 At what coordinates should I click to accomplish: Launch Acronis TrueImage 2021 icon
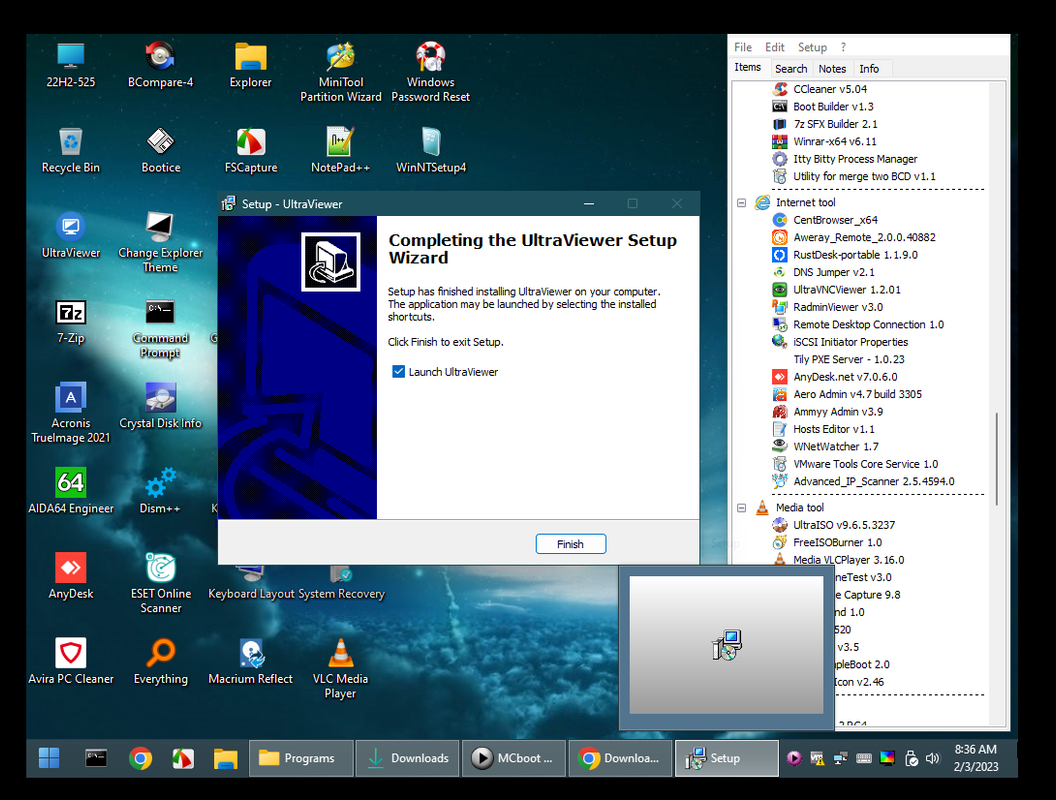point(70,413)
